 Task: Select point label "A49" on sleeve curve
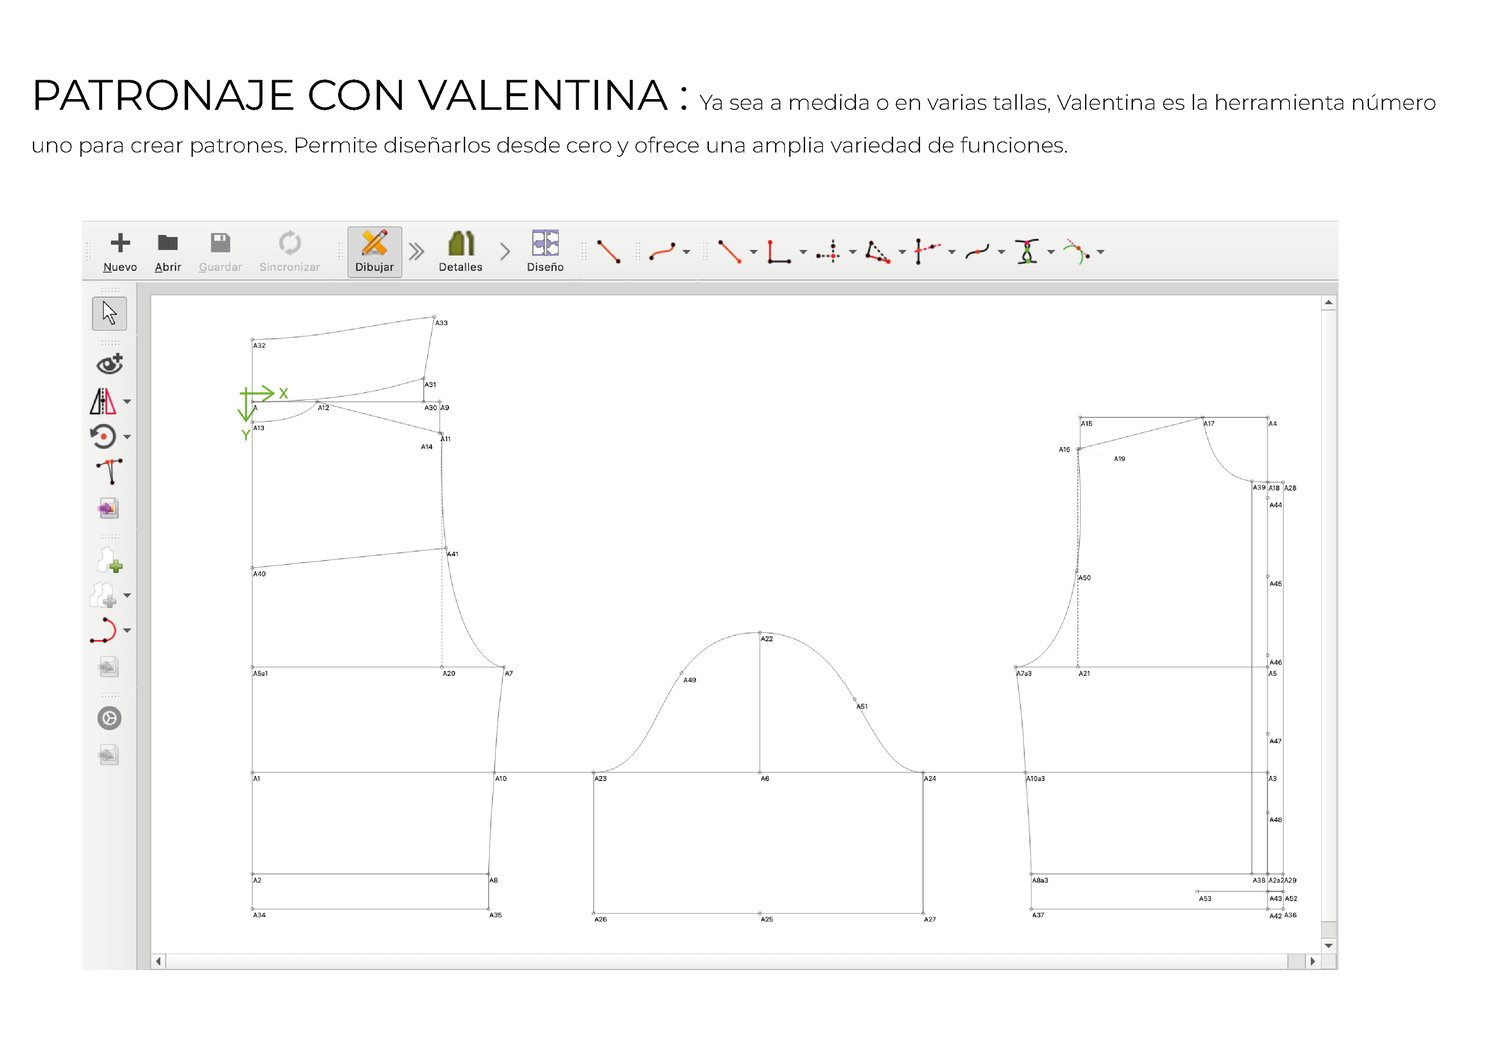(690, 680)
